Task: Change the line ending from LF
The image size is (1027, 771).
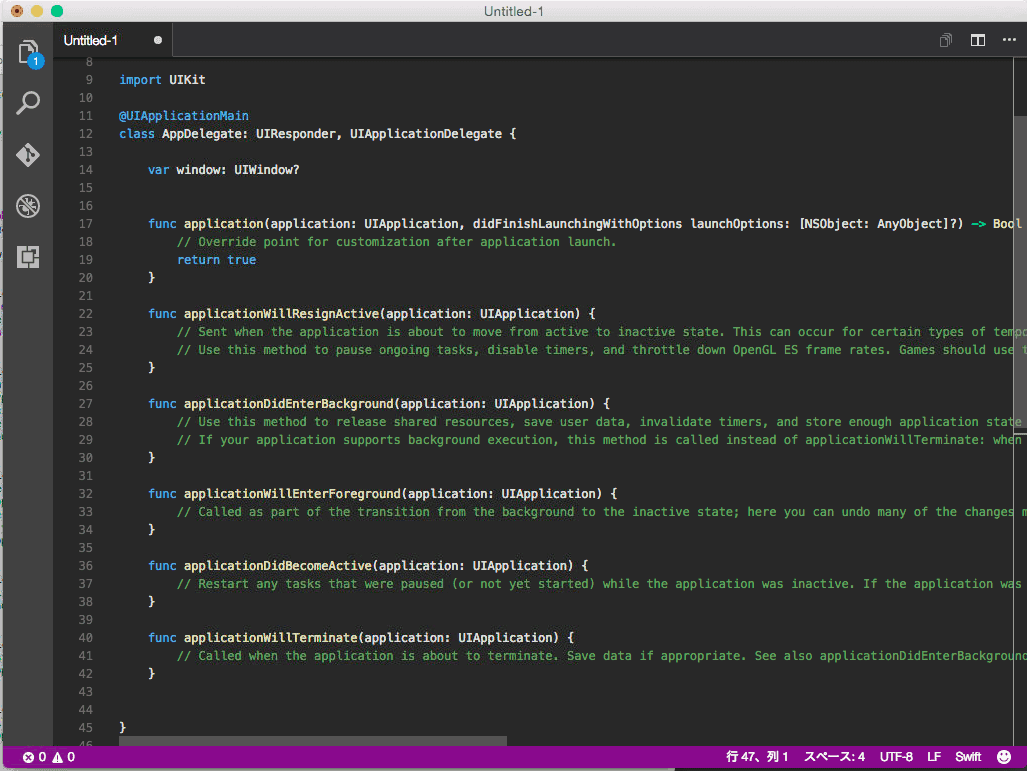Action: pyautogui.click(x=933, y=756)
